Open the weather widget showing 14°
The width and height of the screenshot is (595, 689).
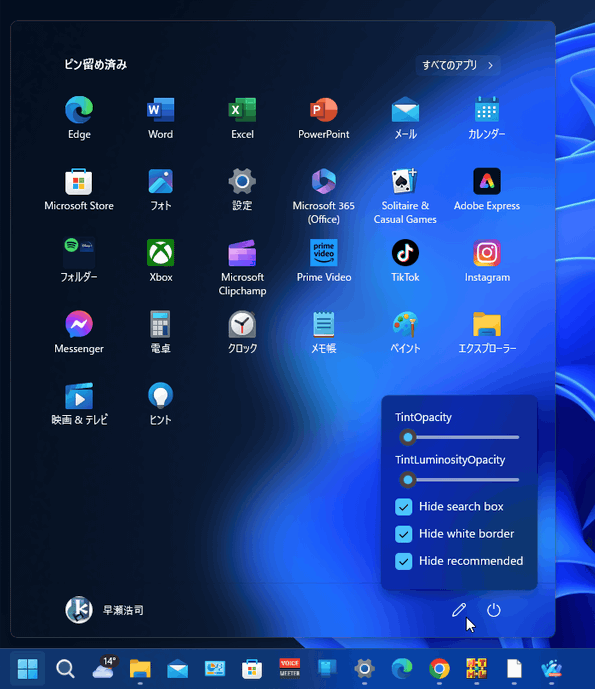pyautogui.click(x=104, y=668)
